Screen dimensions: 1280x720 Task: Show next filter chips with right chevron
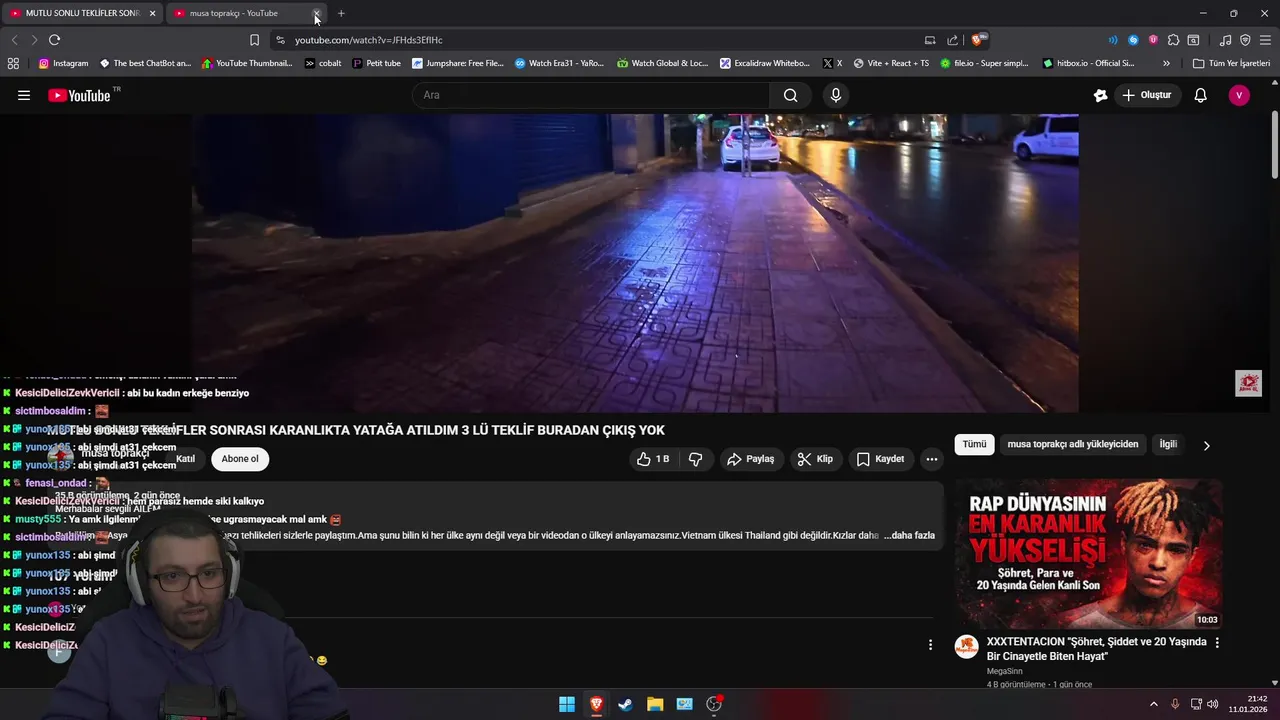pyautogui.click(x=1206, y=445)
